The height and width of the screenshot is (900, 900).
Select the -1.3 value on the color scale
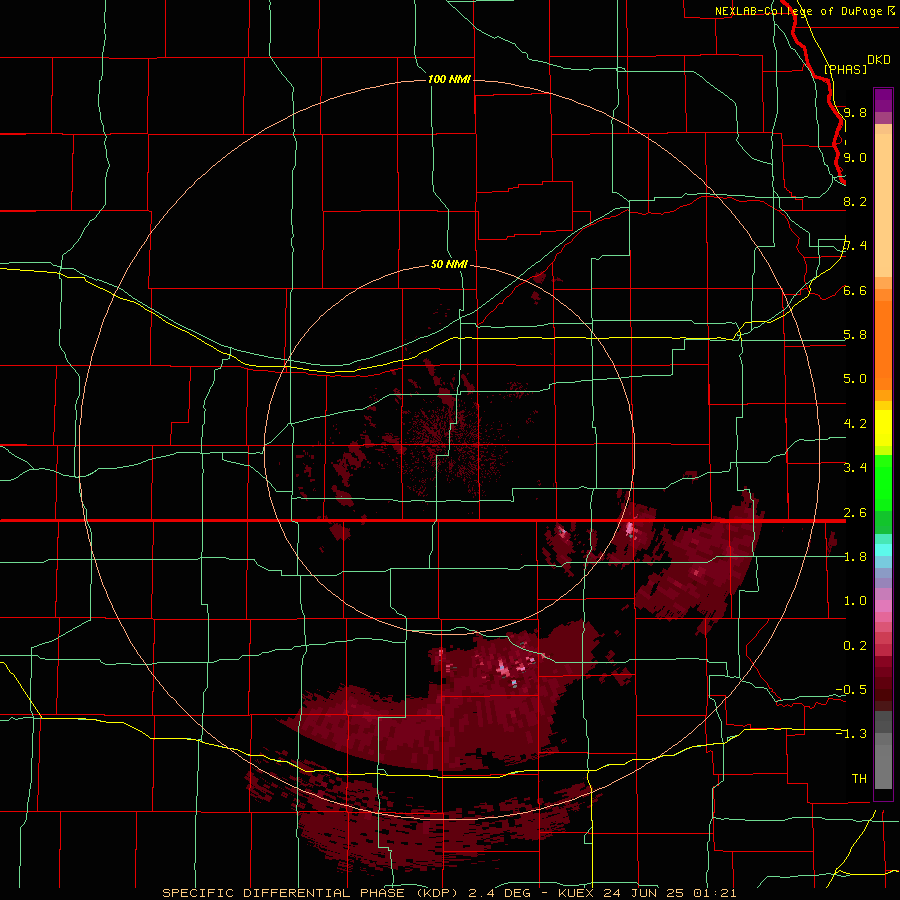pos(851,734)
